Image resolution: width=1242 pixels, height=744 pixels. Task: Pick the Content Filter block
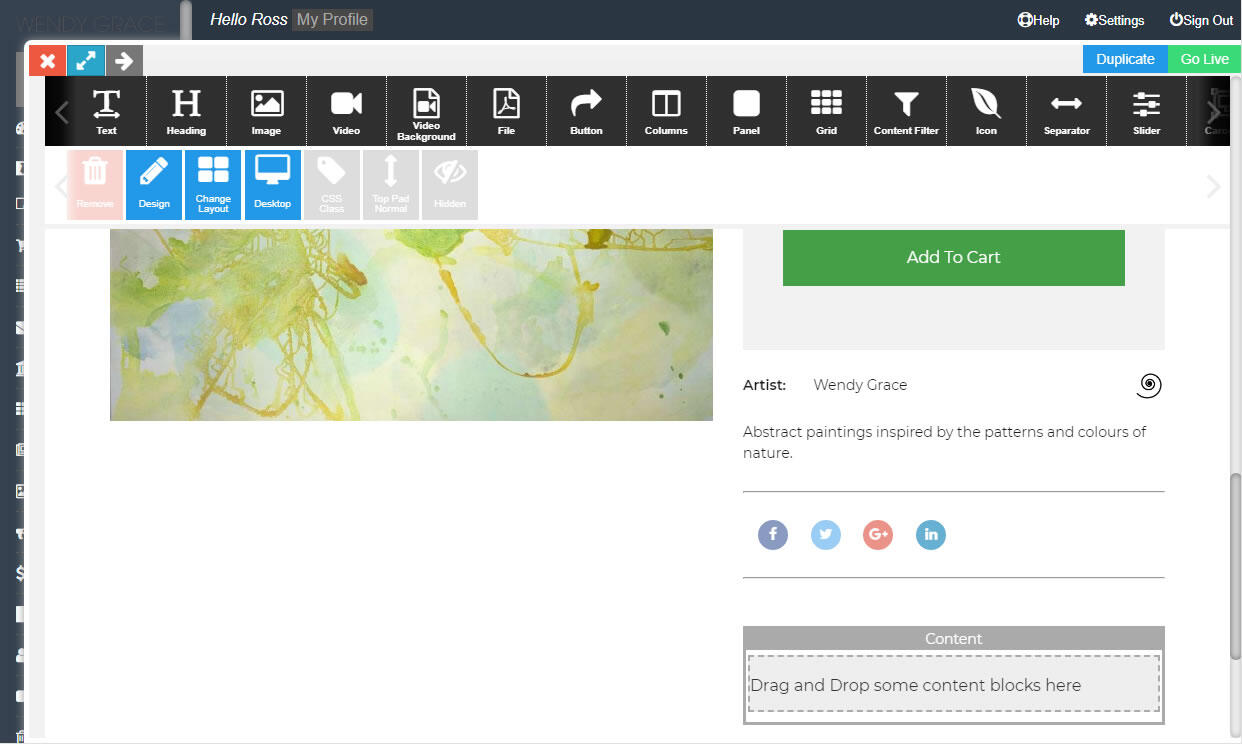click(906, 111)
